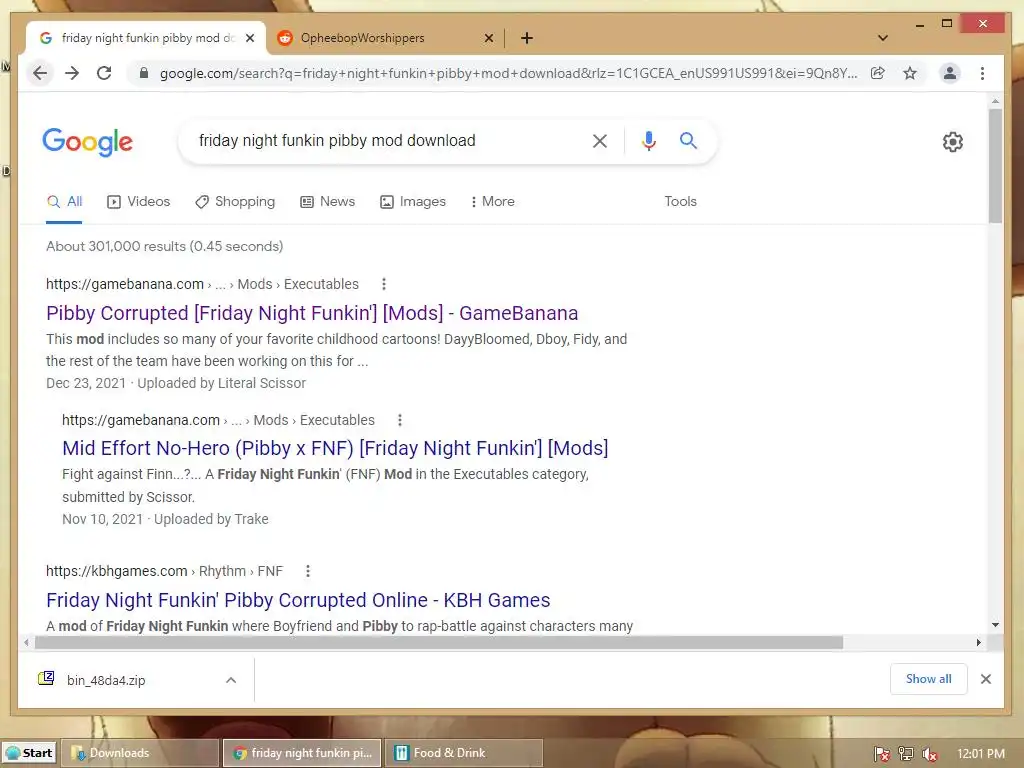Open Chrome's three-dot customize menu
Viewport: 1024px width, 768px height.
(982, 73)
